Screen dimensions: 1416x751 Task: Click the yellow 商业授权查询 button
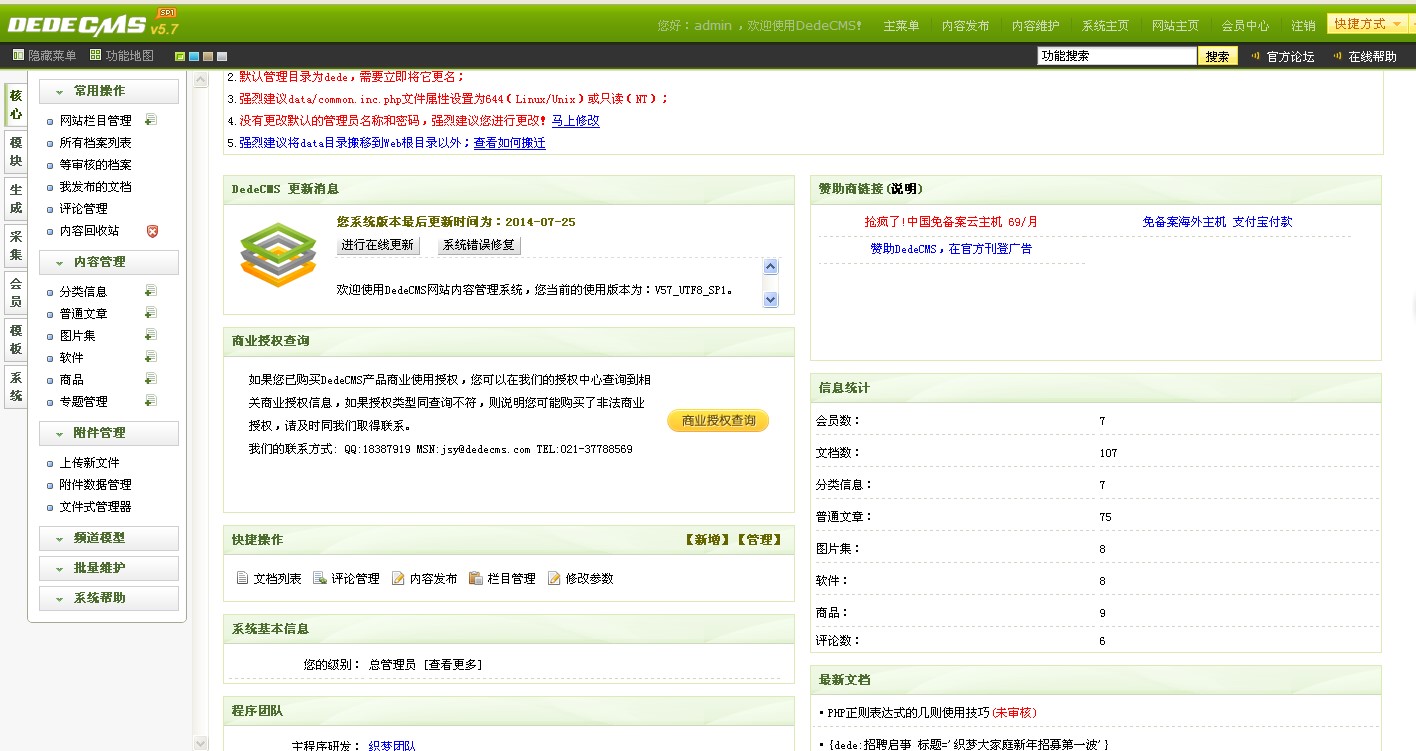coord(718,421)
